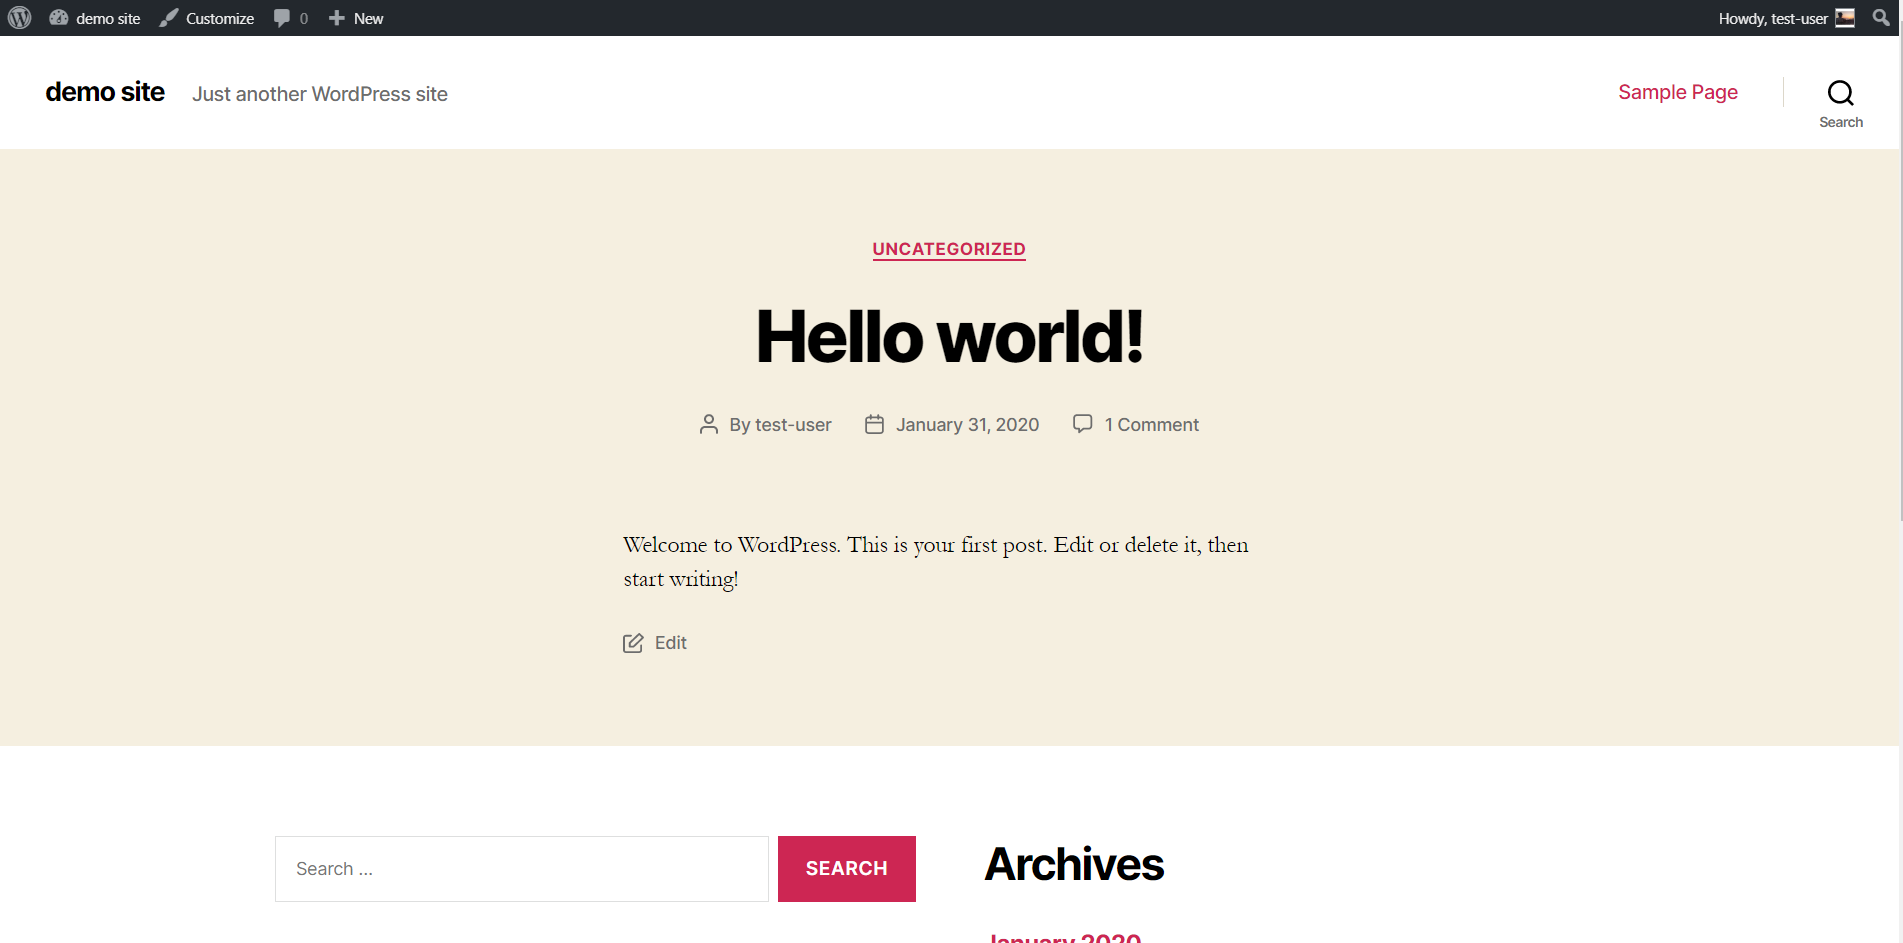Click the tagline 'Just another WordPress site'
This screenshot has height=943, width=1903.
pos(320,94)
